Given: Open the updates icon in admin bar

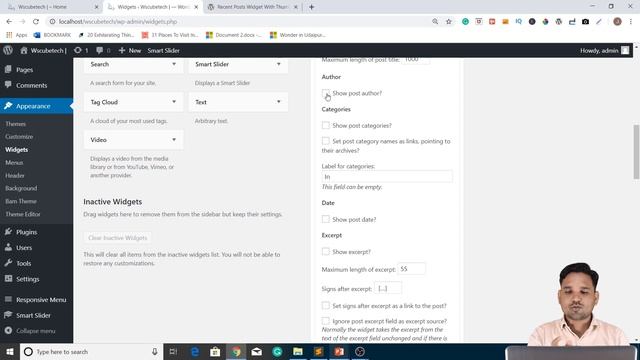Looking at the screenshot, I should click(x=81, y=50).
